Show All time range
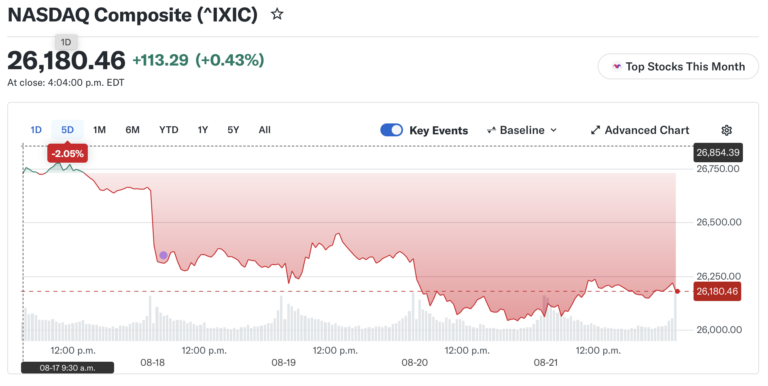The image size is (768, 386). [x=264, y=130]
